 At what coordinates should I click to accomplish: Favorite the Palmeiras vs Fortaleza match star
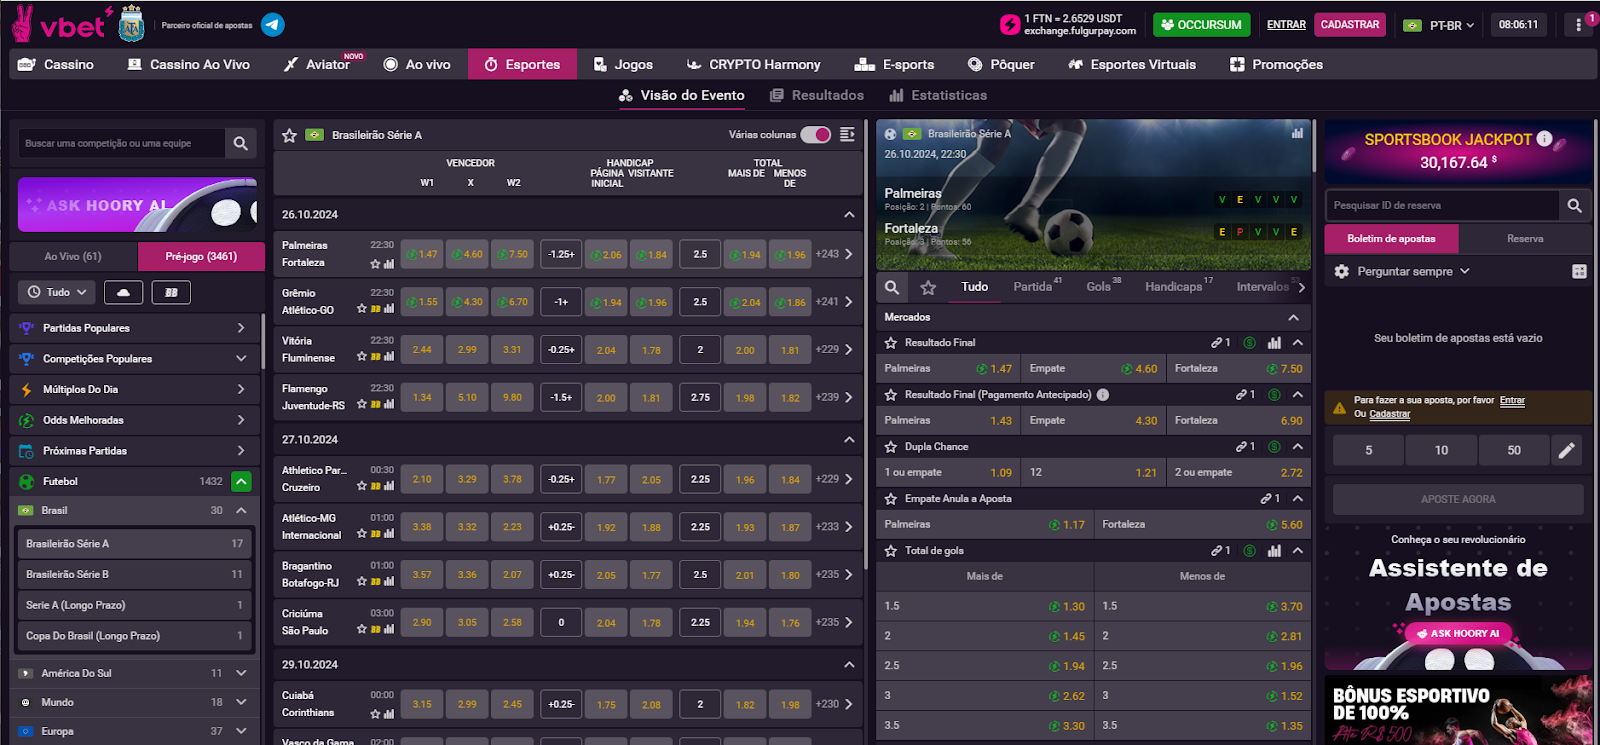coord(375,264)
